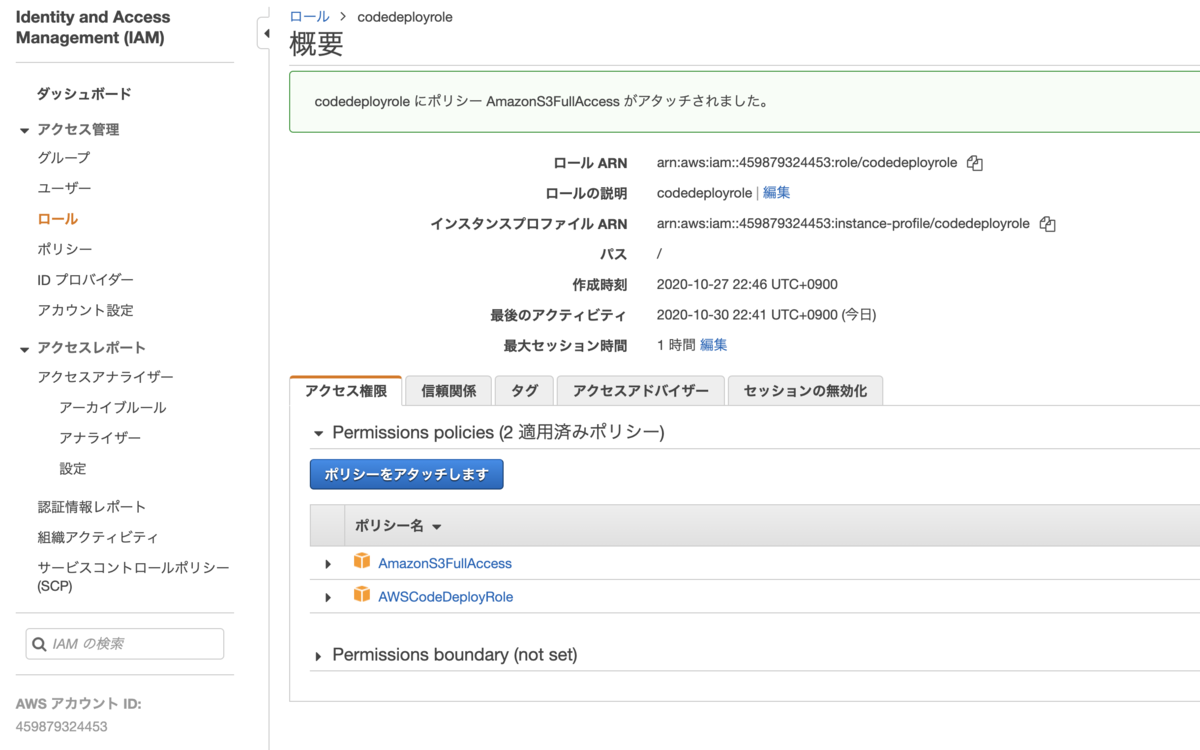The image size is (1200, 750).
Task: Click the AmazonS3FullAccess policy box icon
Action: [362, 562]
